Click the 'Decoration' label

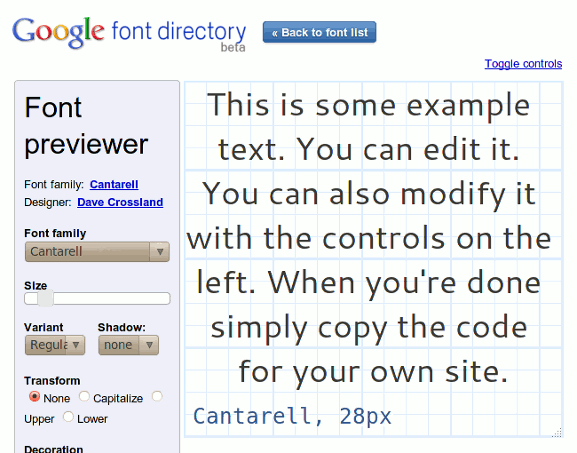[x=54, y=449]
